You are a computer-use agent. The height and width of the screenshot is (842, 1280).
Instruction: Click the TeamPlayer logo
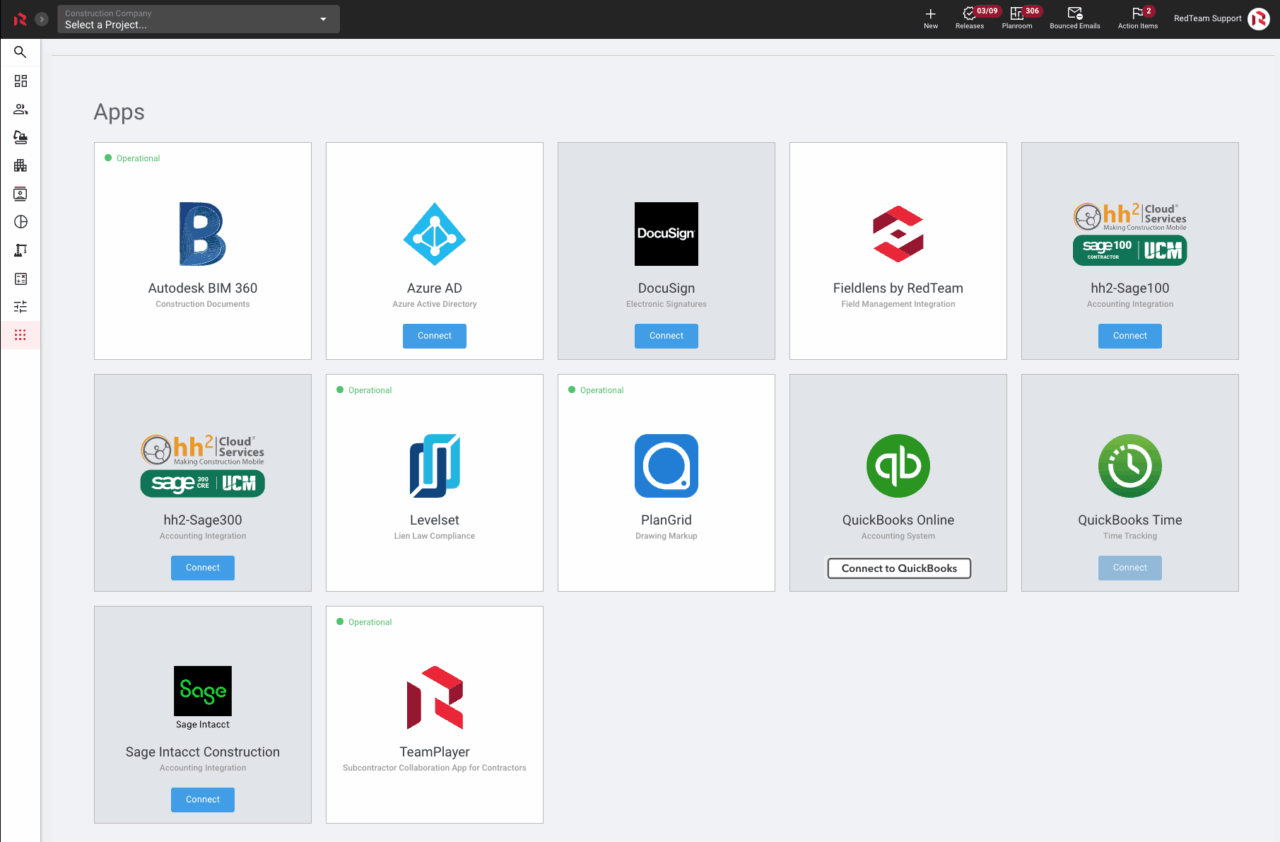click(x=435, y=698)
